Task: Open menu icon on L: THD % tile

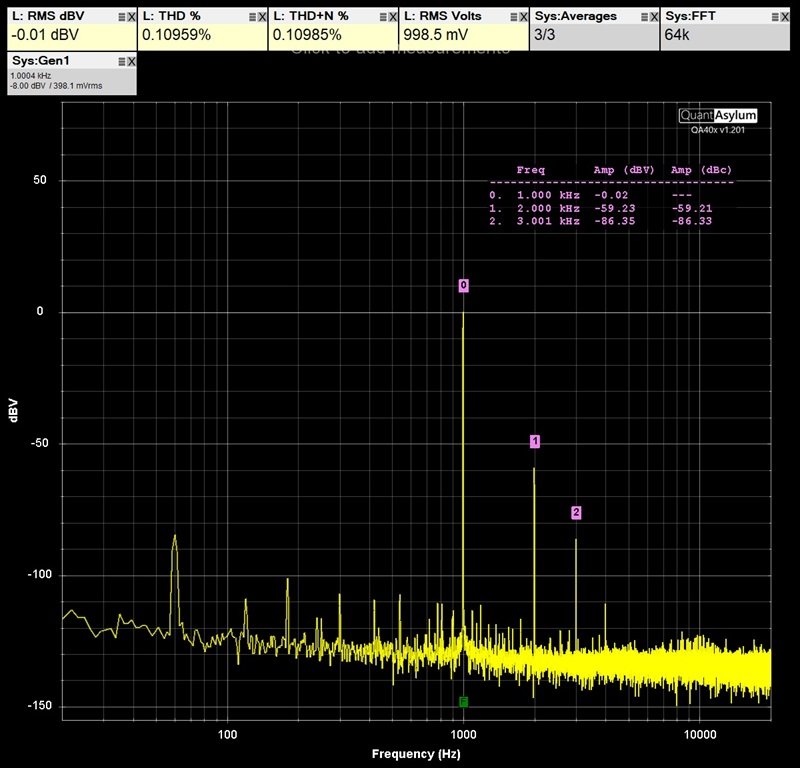Action: click(x=253, y=17)
